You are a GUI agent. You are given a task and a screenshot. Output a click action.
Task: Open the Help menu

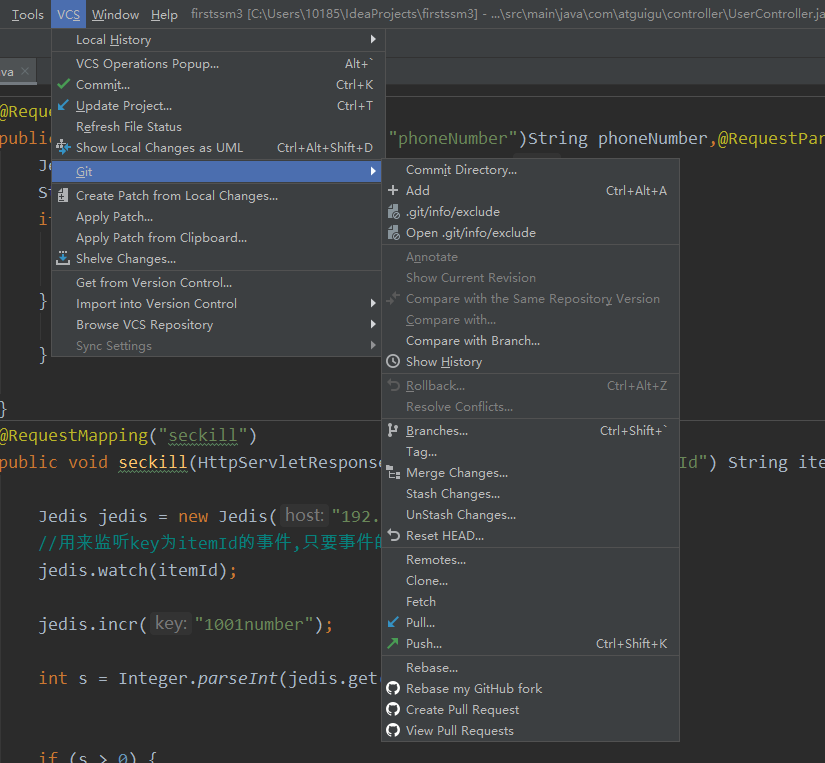tap(164, 14)
